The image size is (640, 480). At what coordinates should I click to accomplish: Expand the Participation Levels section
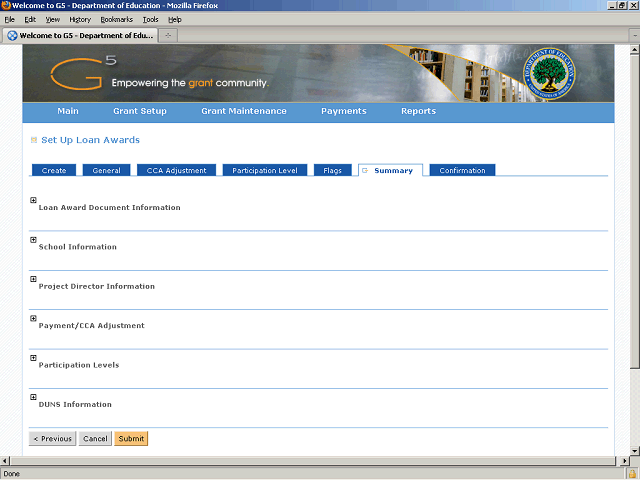(33, 358)
